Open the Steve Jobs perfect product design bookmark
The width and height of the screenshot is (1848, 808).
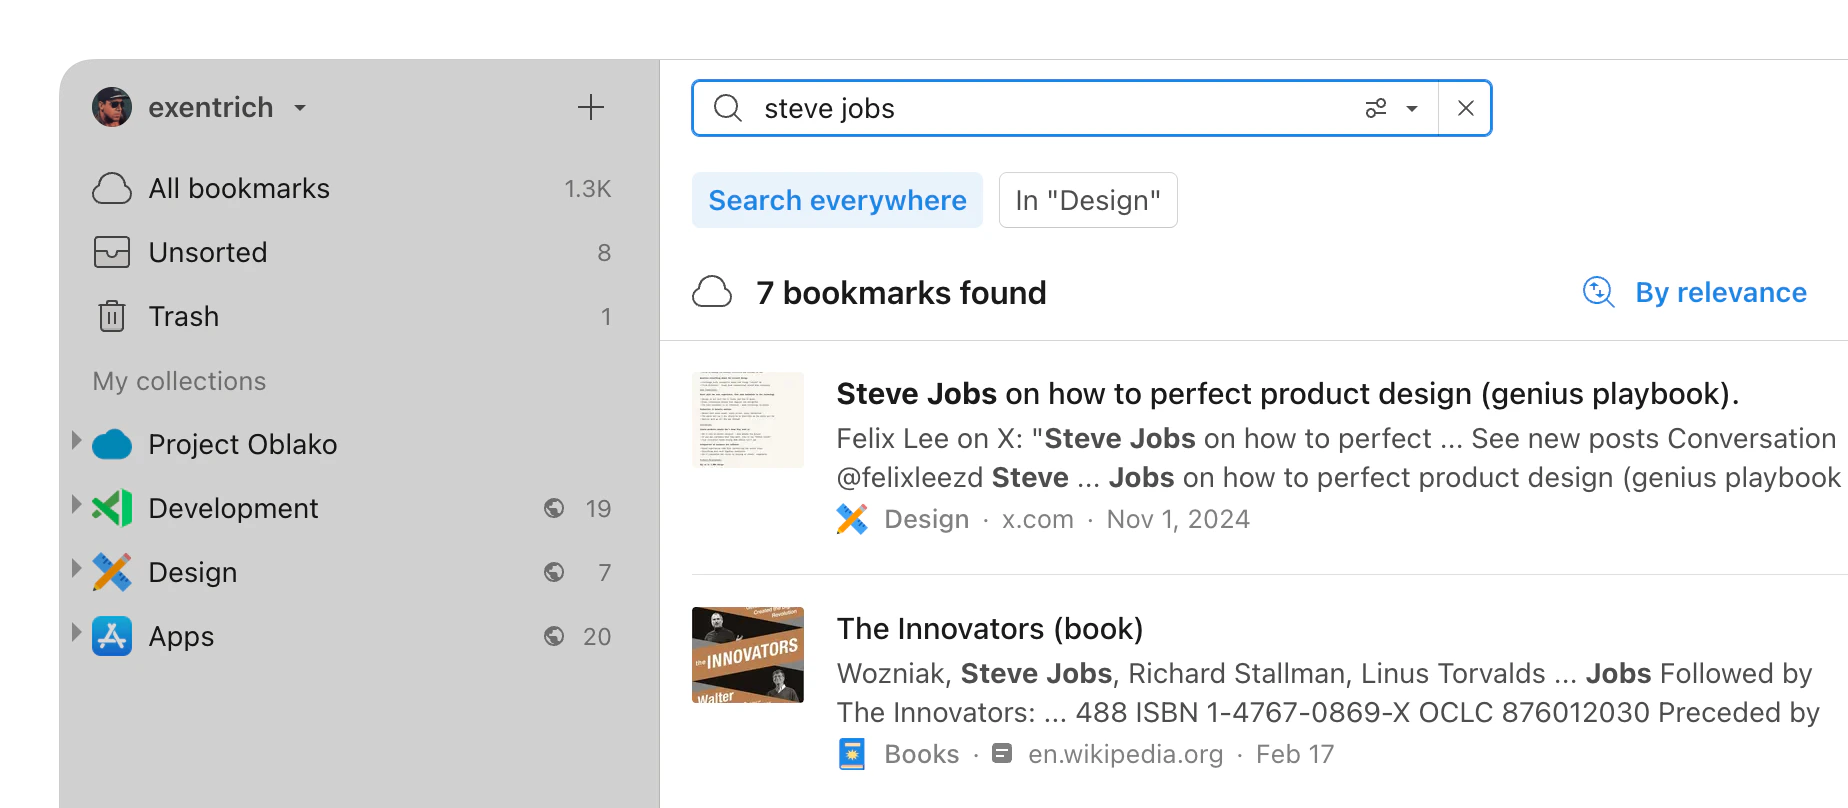click(x=1288, y=394)
